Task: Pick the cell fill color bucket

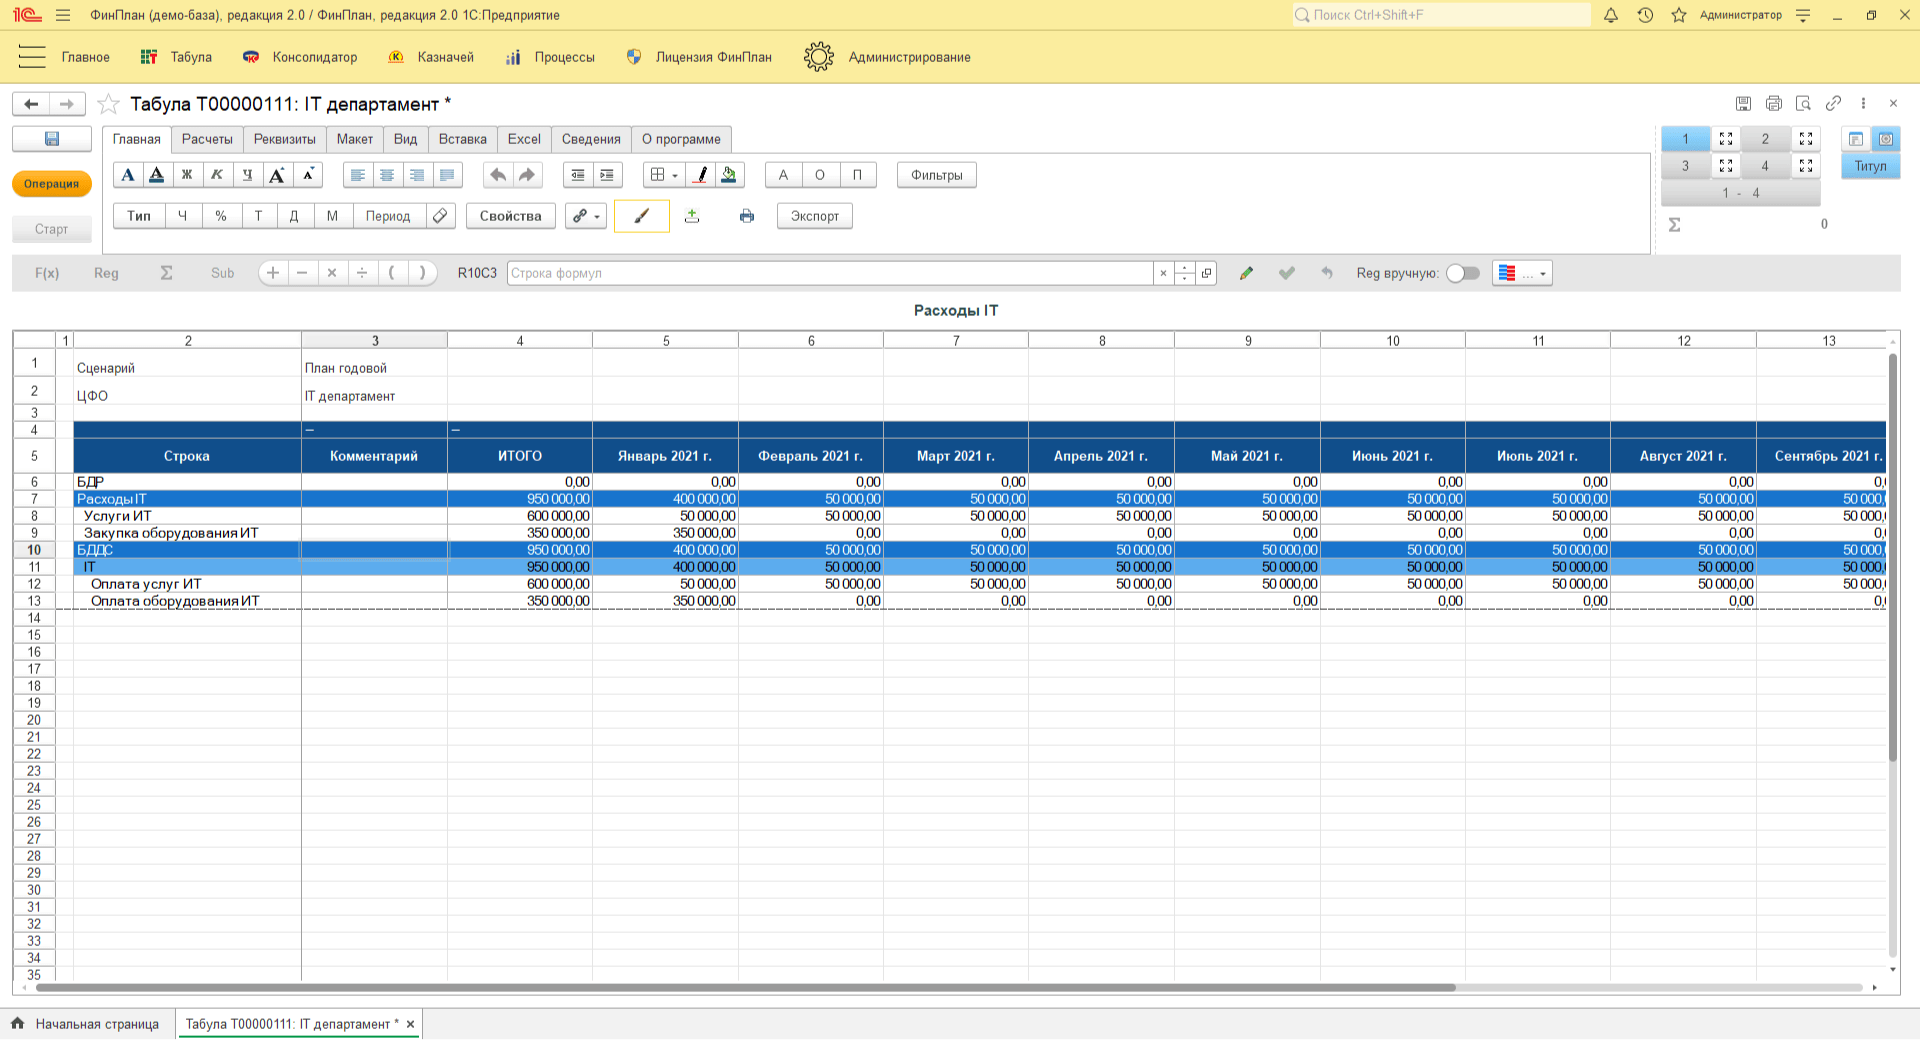Action: tap(729, 175)
